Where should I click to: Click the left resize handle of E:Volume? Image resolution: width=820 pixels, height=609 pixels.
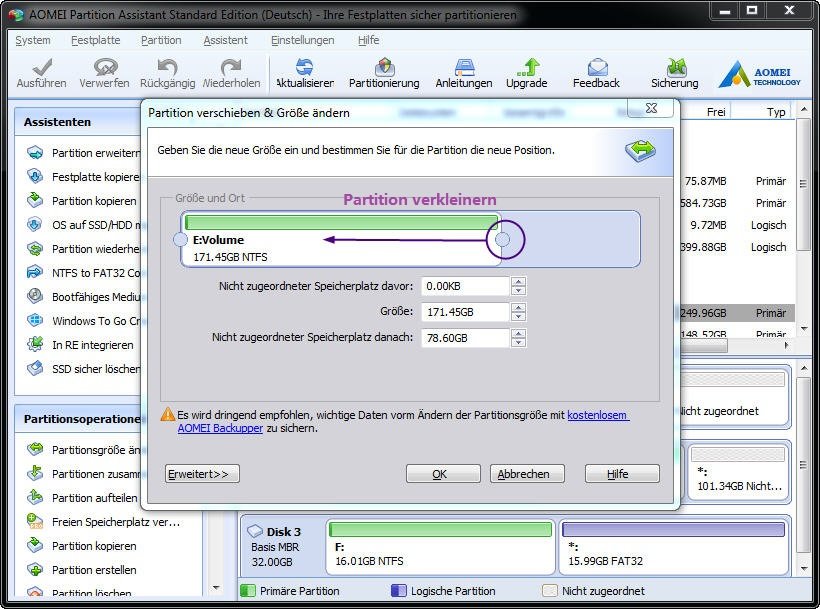pyautogui.click(x=180, y=240)
